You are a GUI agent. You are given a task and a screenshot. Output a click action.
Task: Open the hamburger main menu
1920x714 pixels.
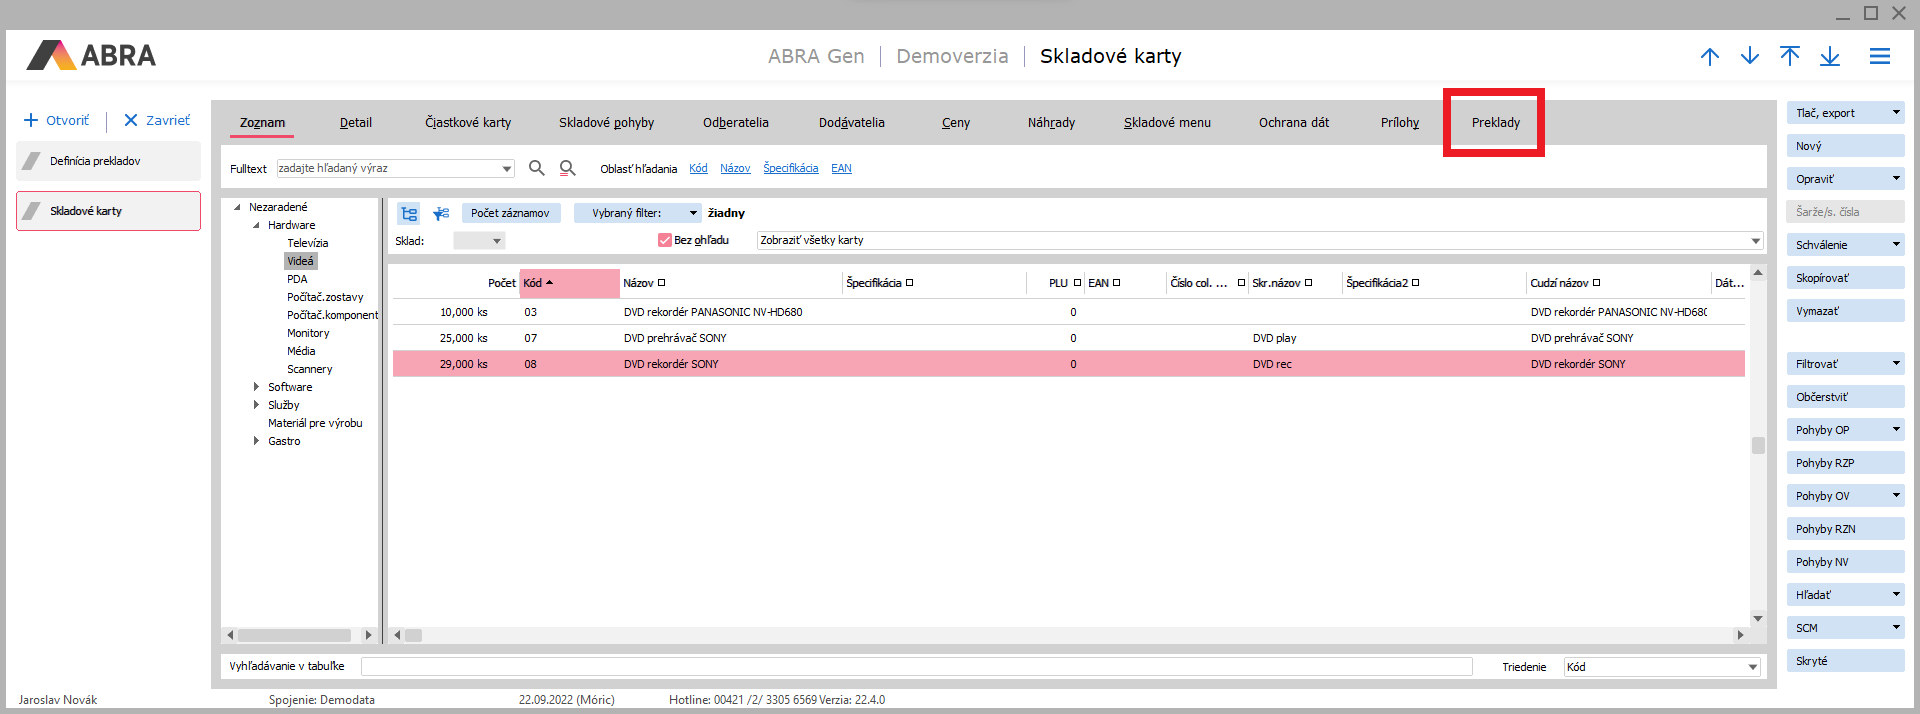1880,57
